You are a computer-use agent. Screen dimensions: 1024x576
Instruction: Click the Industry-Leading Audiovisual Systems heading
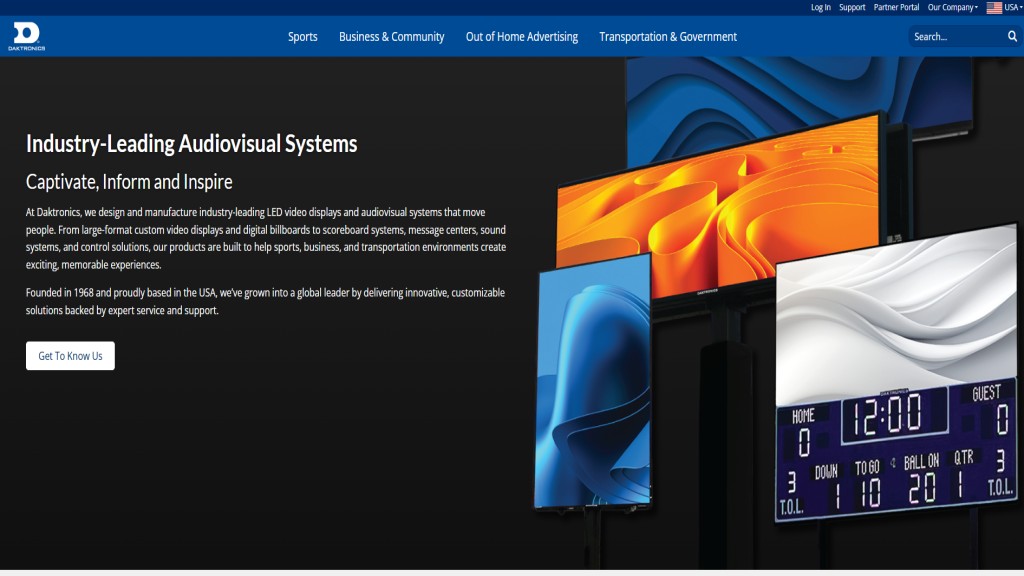coord(191,144)
